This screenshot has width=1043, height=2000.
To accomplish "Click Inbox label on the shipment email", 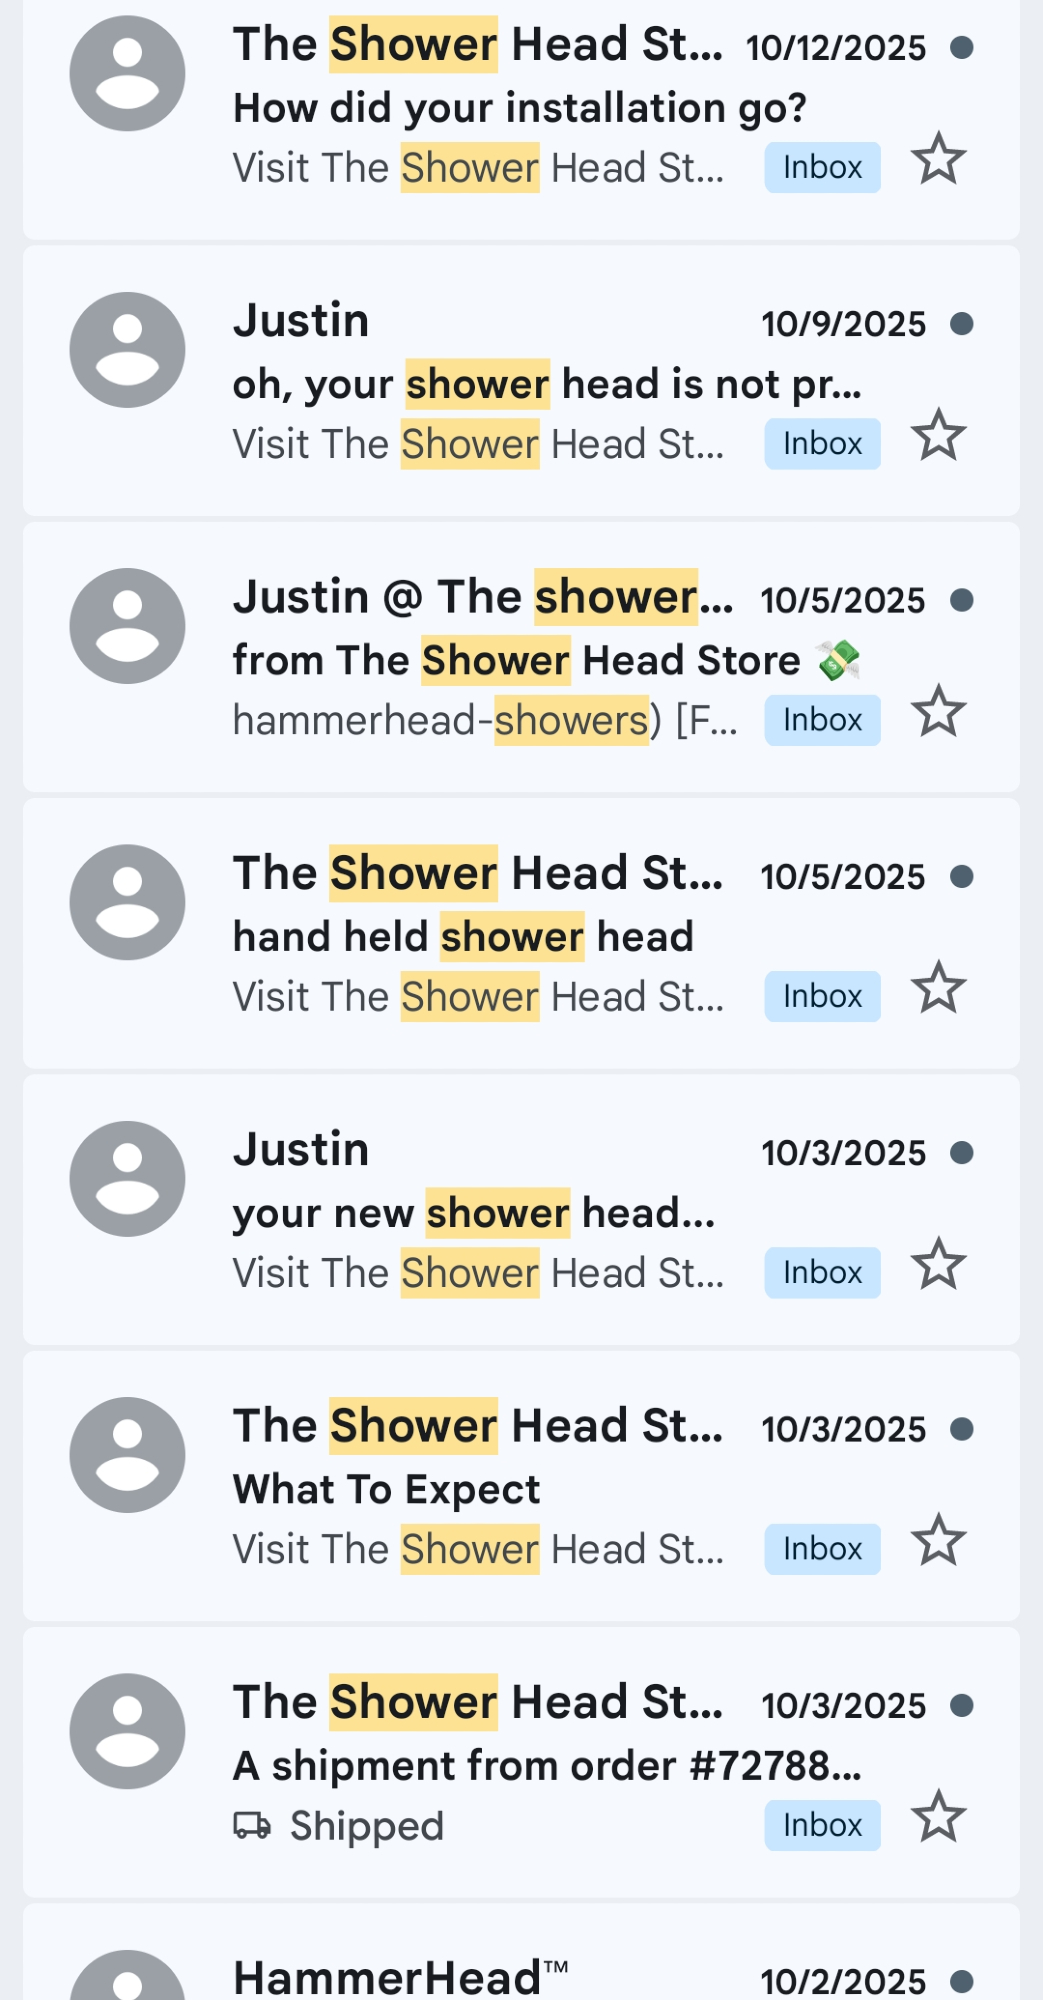I will coord(822,1825).
